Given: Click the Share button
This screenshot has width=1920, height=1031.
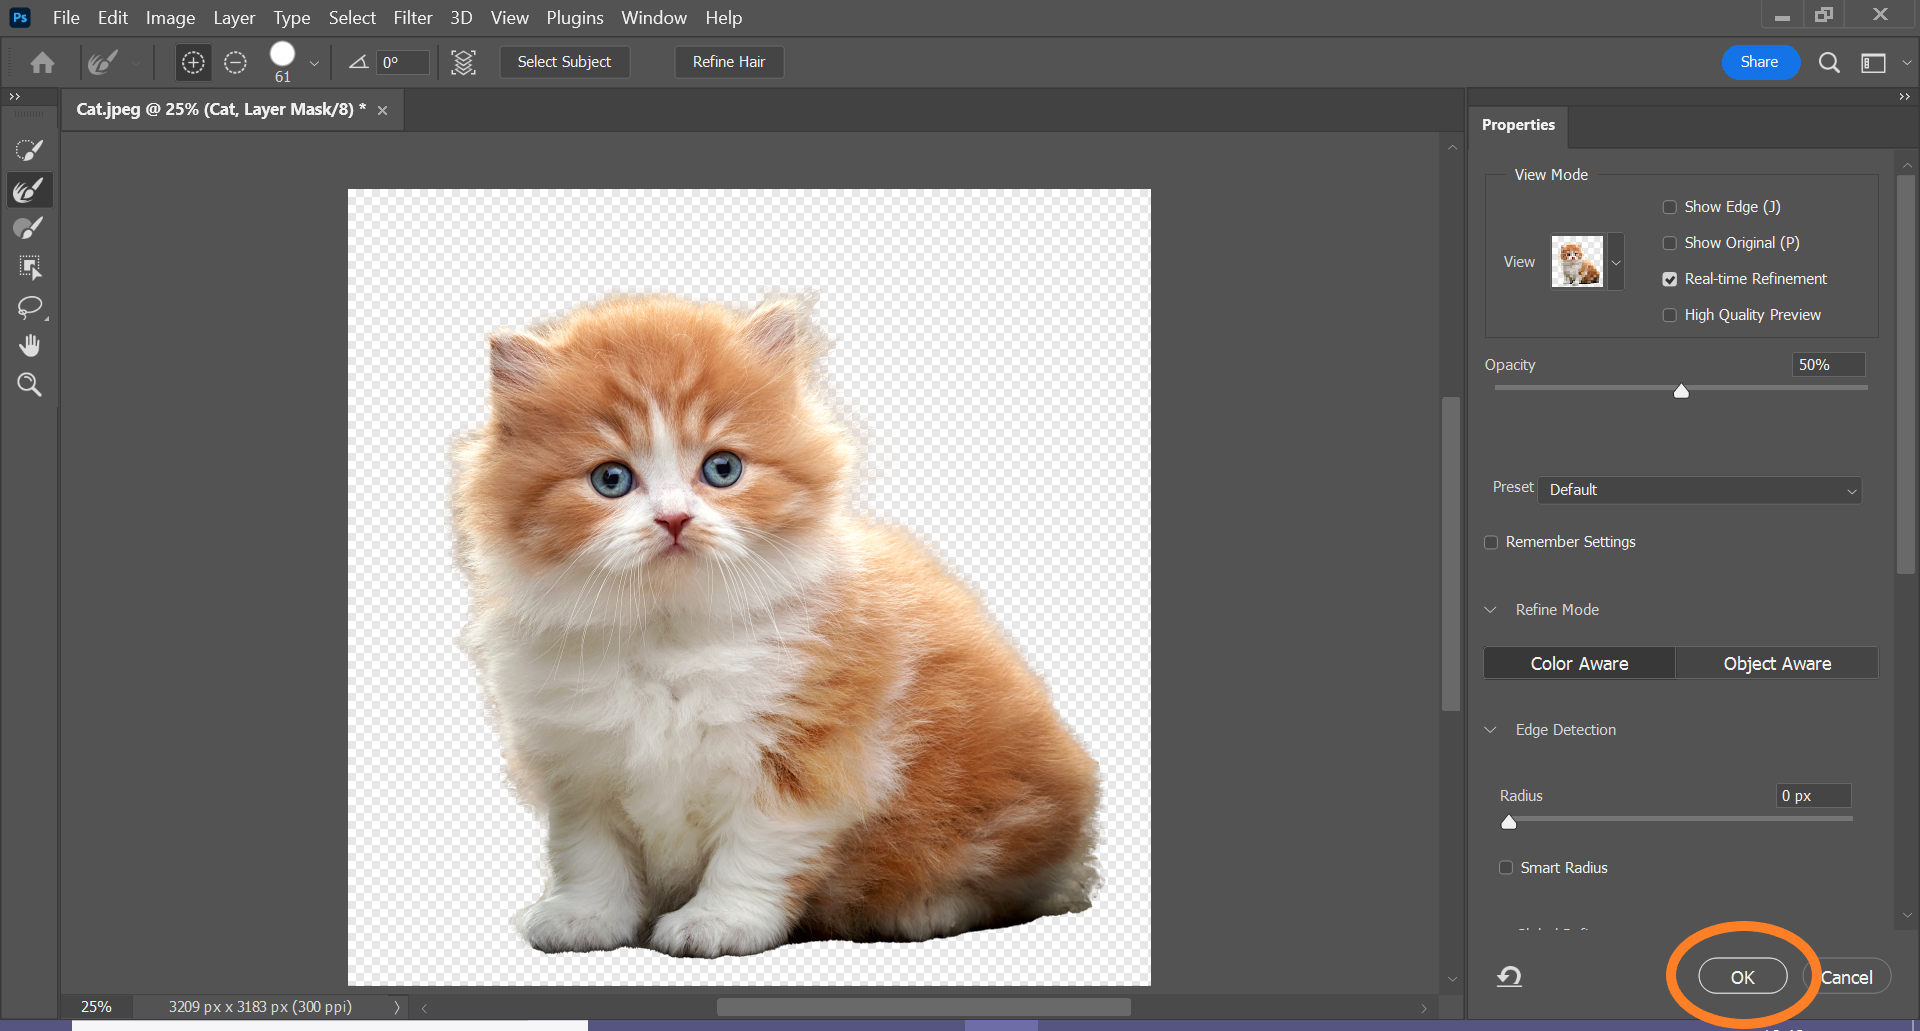Looking at the screenshot, I should tap(1759, 62).
